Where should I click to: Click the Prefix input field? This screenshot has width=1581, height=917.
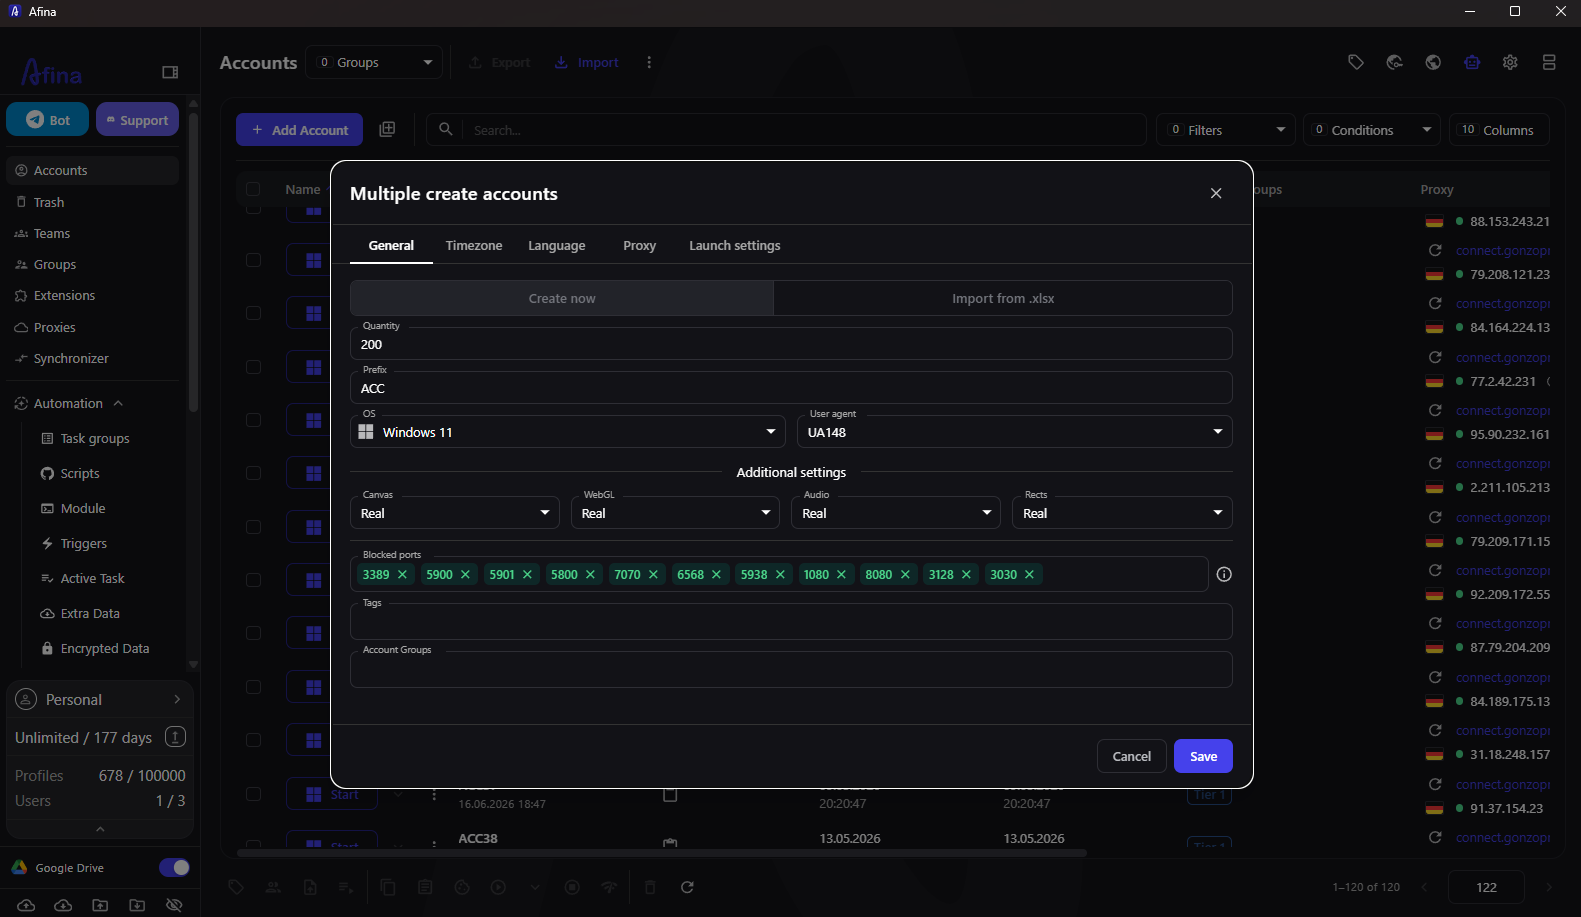(x=791, y=388)
